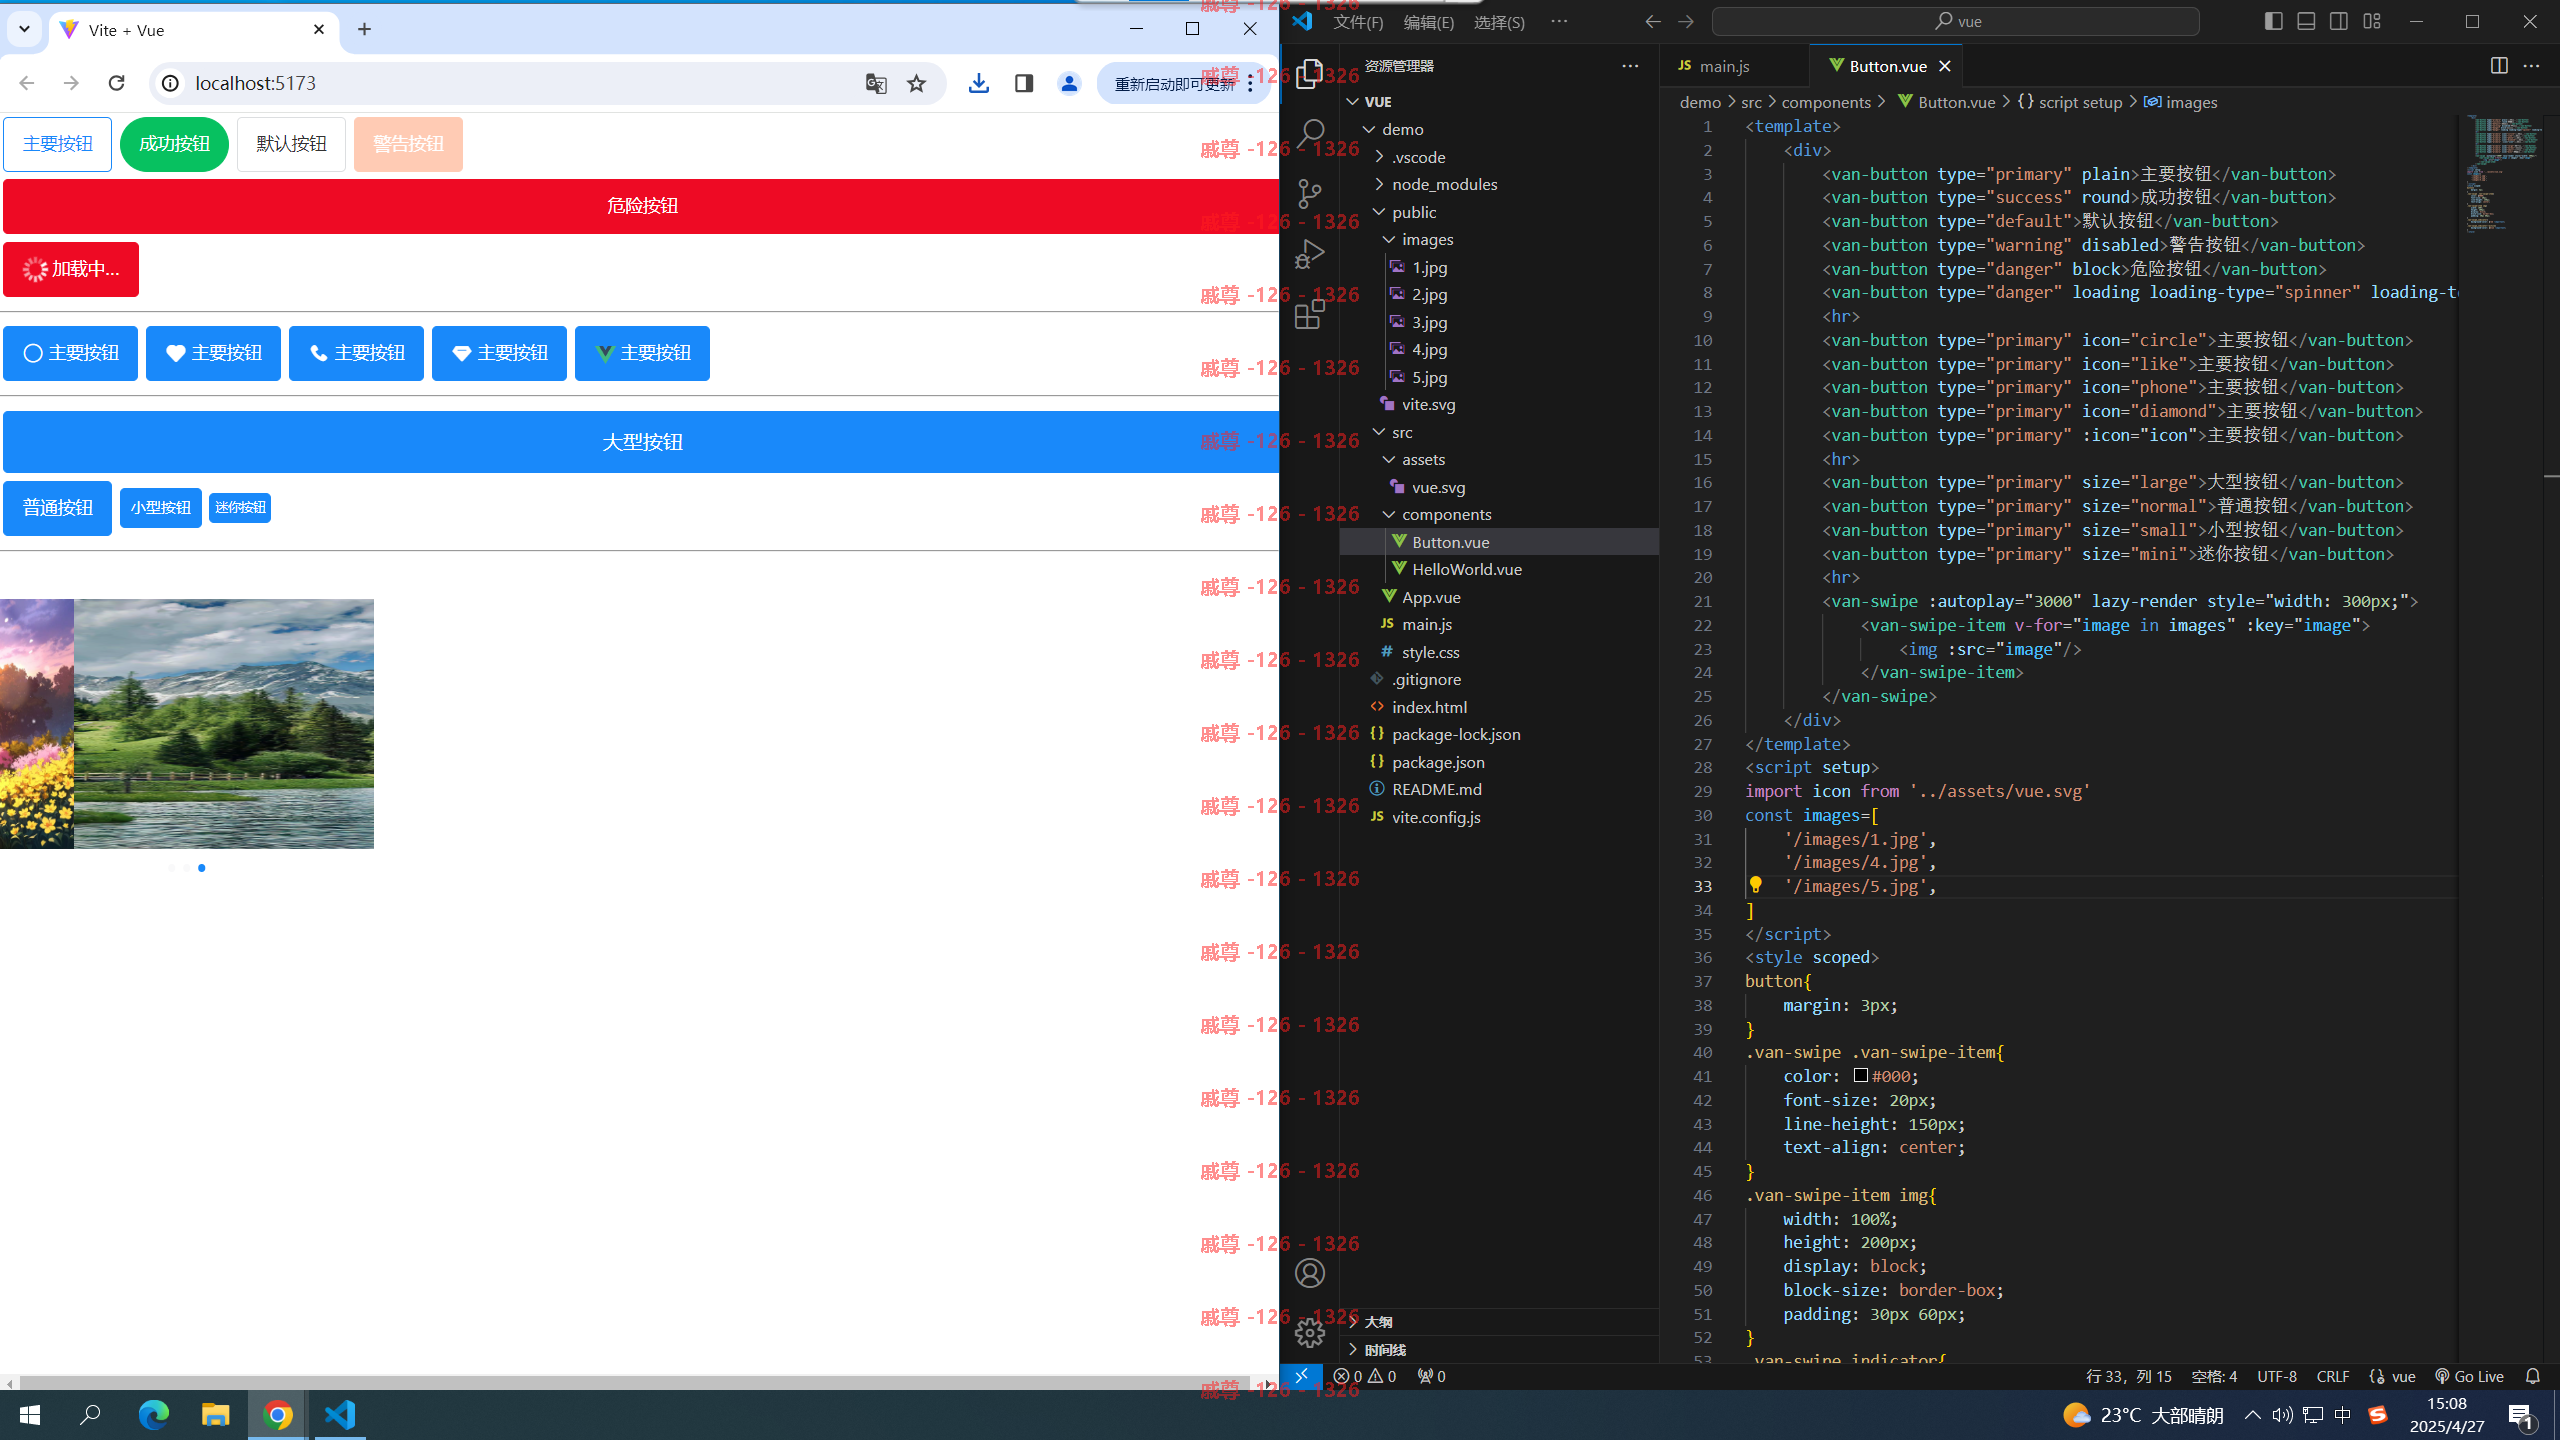Open the 选择(S) menu
Screen dimensions: 2560x1440
pyautogui.click(x=1499, y=22)
